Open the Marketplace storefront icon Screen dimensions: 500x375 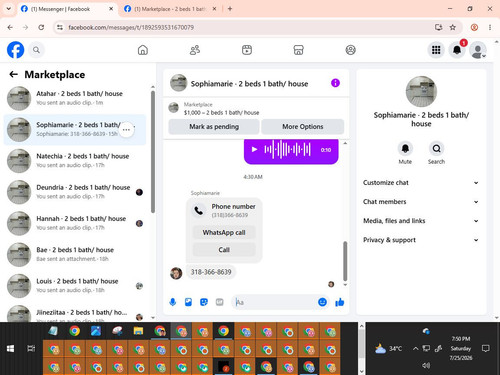[298, 50]
